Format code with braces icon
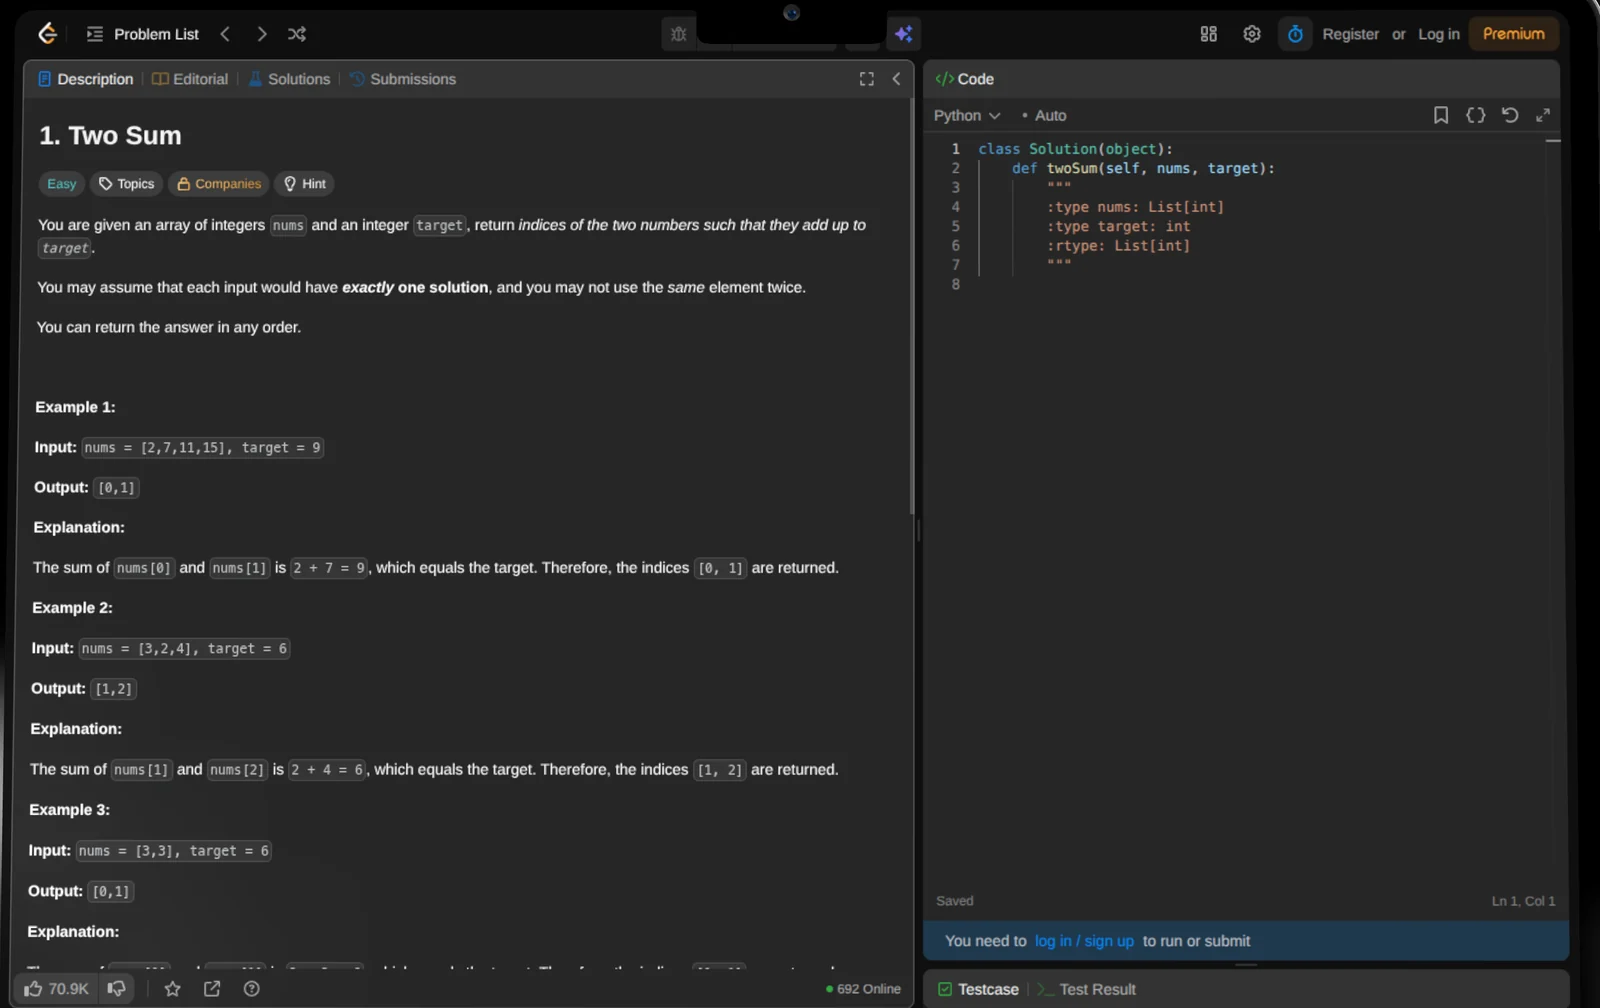This screenshot has width=1600, height=1008. point(1476,116)
